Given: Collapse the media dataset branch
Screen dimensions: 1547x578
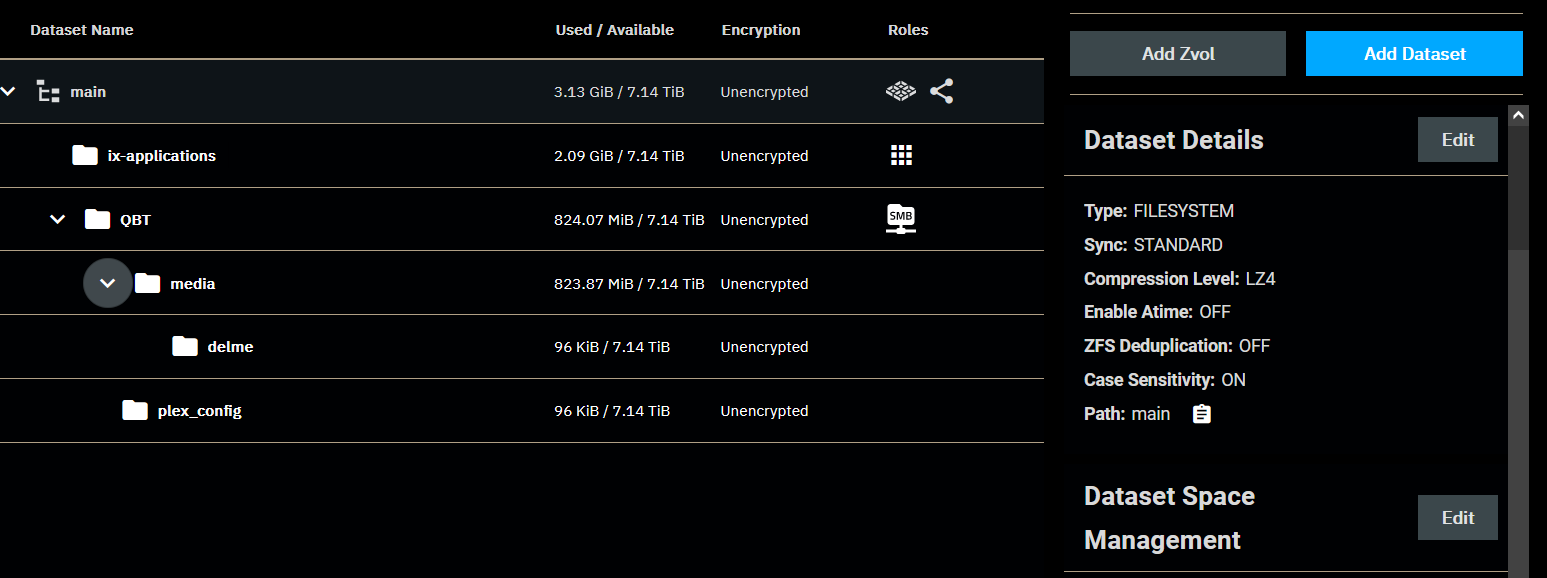Looking at the screenshot, I should click(107, 283).
